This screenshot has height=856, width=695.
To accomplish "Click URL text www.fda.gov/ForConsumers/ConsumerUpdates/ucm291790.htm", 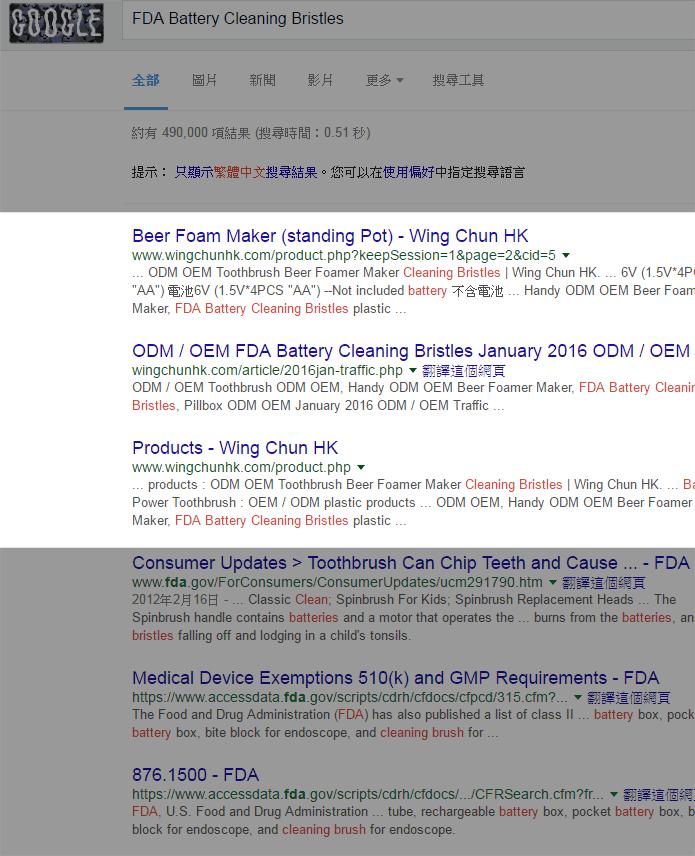I will click(x=337, y=582).
